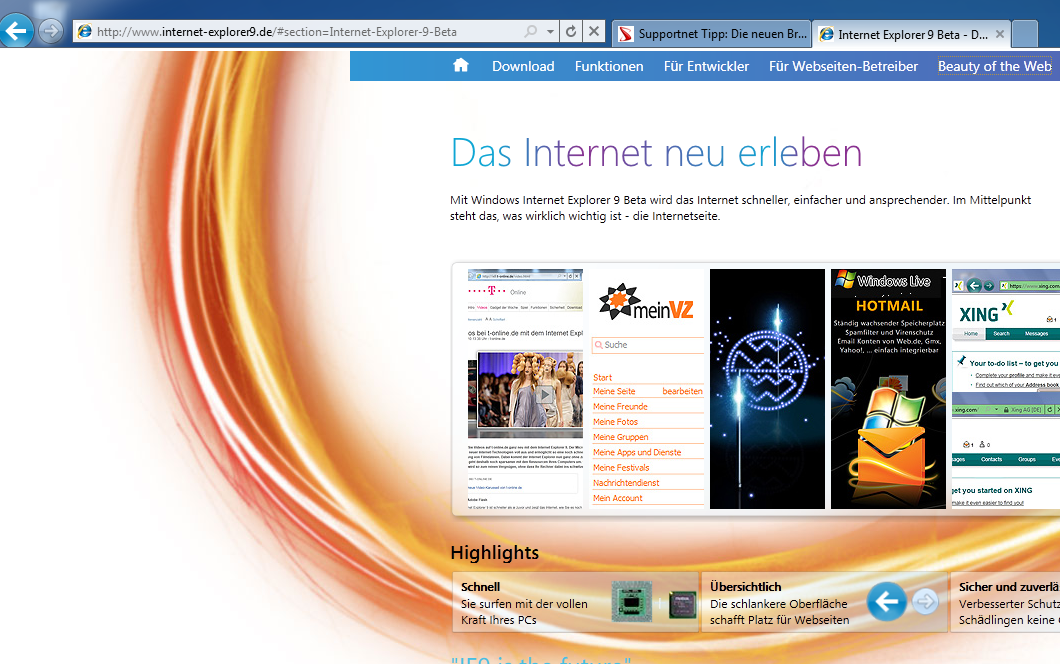Click the Meine Seite link
The width and height of the screenshot is (1060, 664).
coord(614,392)
